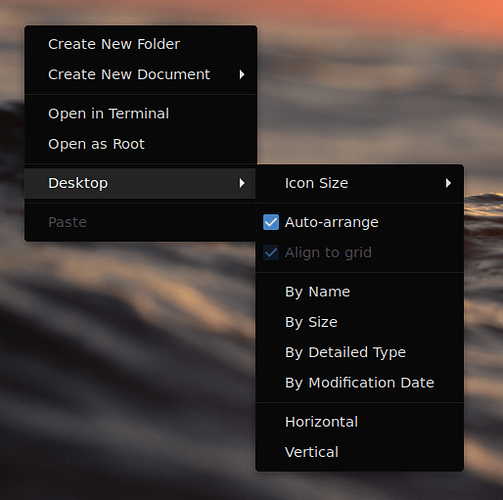Click the highlighted Desktop menu entry
This screenshot has height=500, width=503.
pyautogui.click(x=140, y=183)
